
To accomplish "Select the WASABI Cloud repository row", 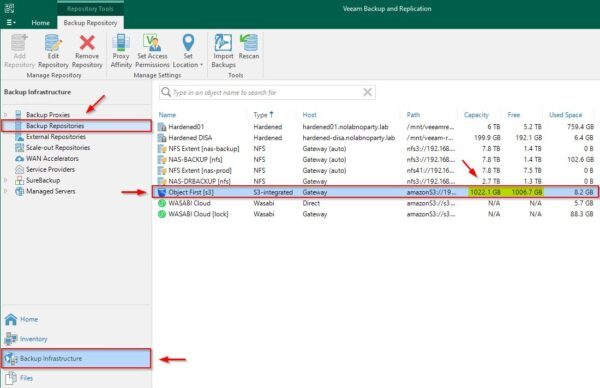I will pos(376,203).
